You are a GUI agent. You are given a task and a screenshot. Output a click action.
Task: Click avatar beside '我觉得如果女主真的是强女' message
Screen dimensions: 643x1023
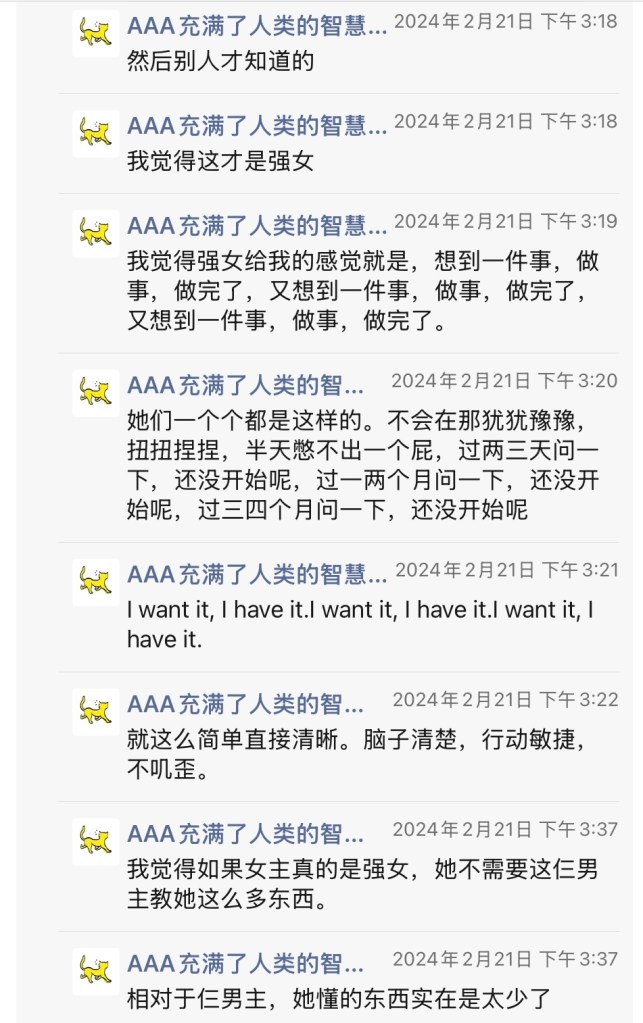[x=95, y=841]
